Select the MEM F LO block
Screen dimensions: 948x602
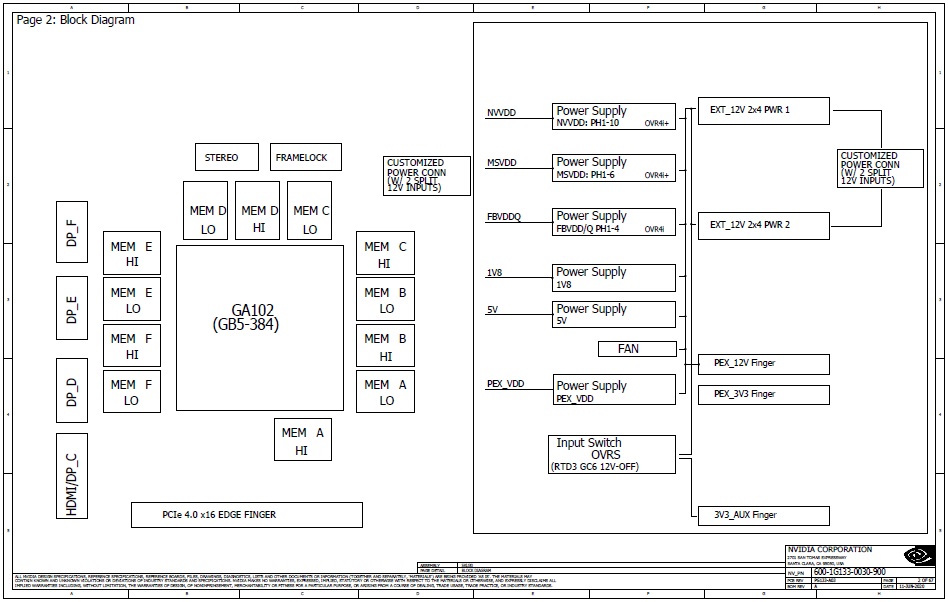[x=132, y=392]
